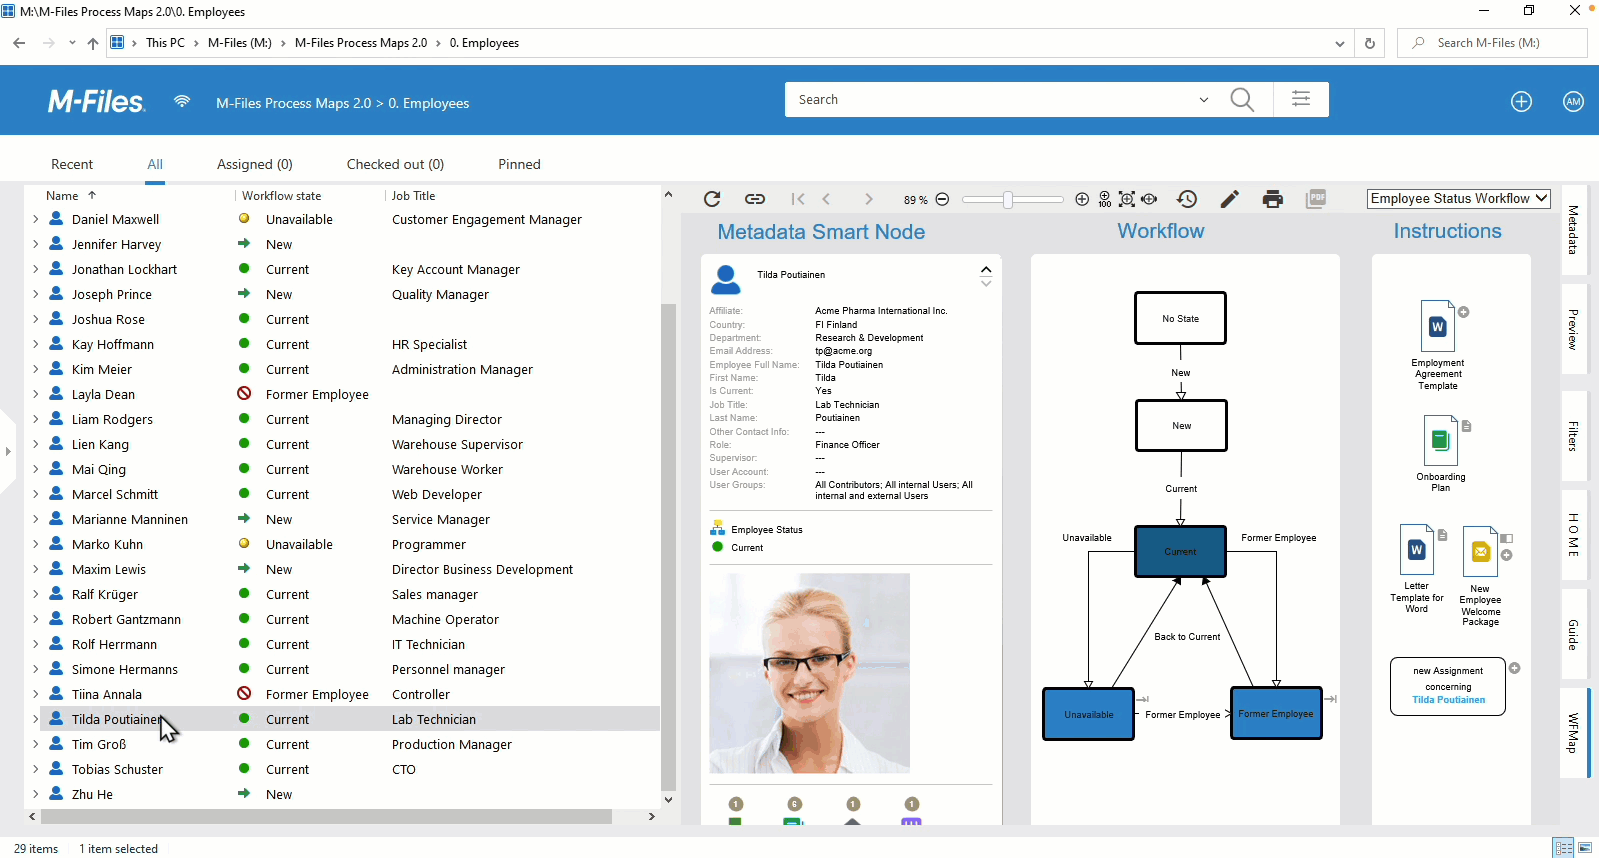
Task: Go to next map with right chevron
Action: [x=868, y=199]
